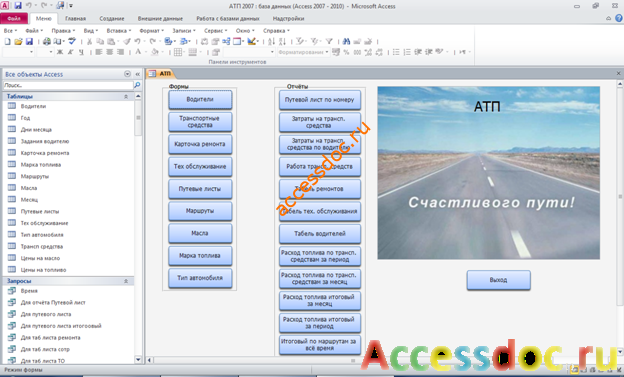Click navigation pane scroll down arrow
Screen dimensions: 624x377
[x=138, y=360]
